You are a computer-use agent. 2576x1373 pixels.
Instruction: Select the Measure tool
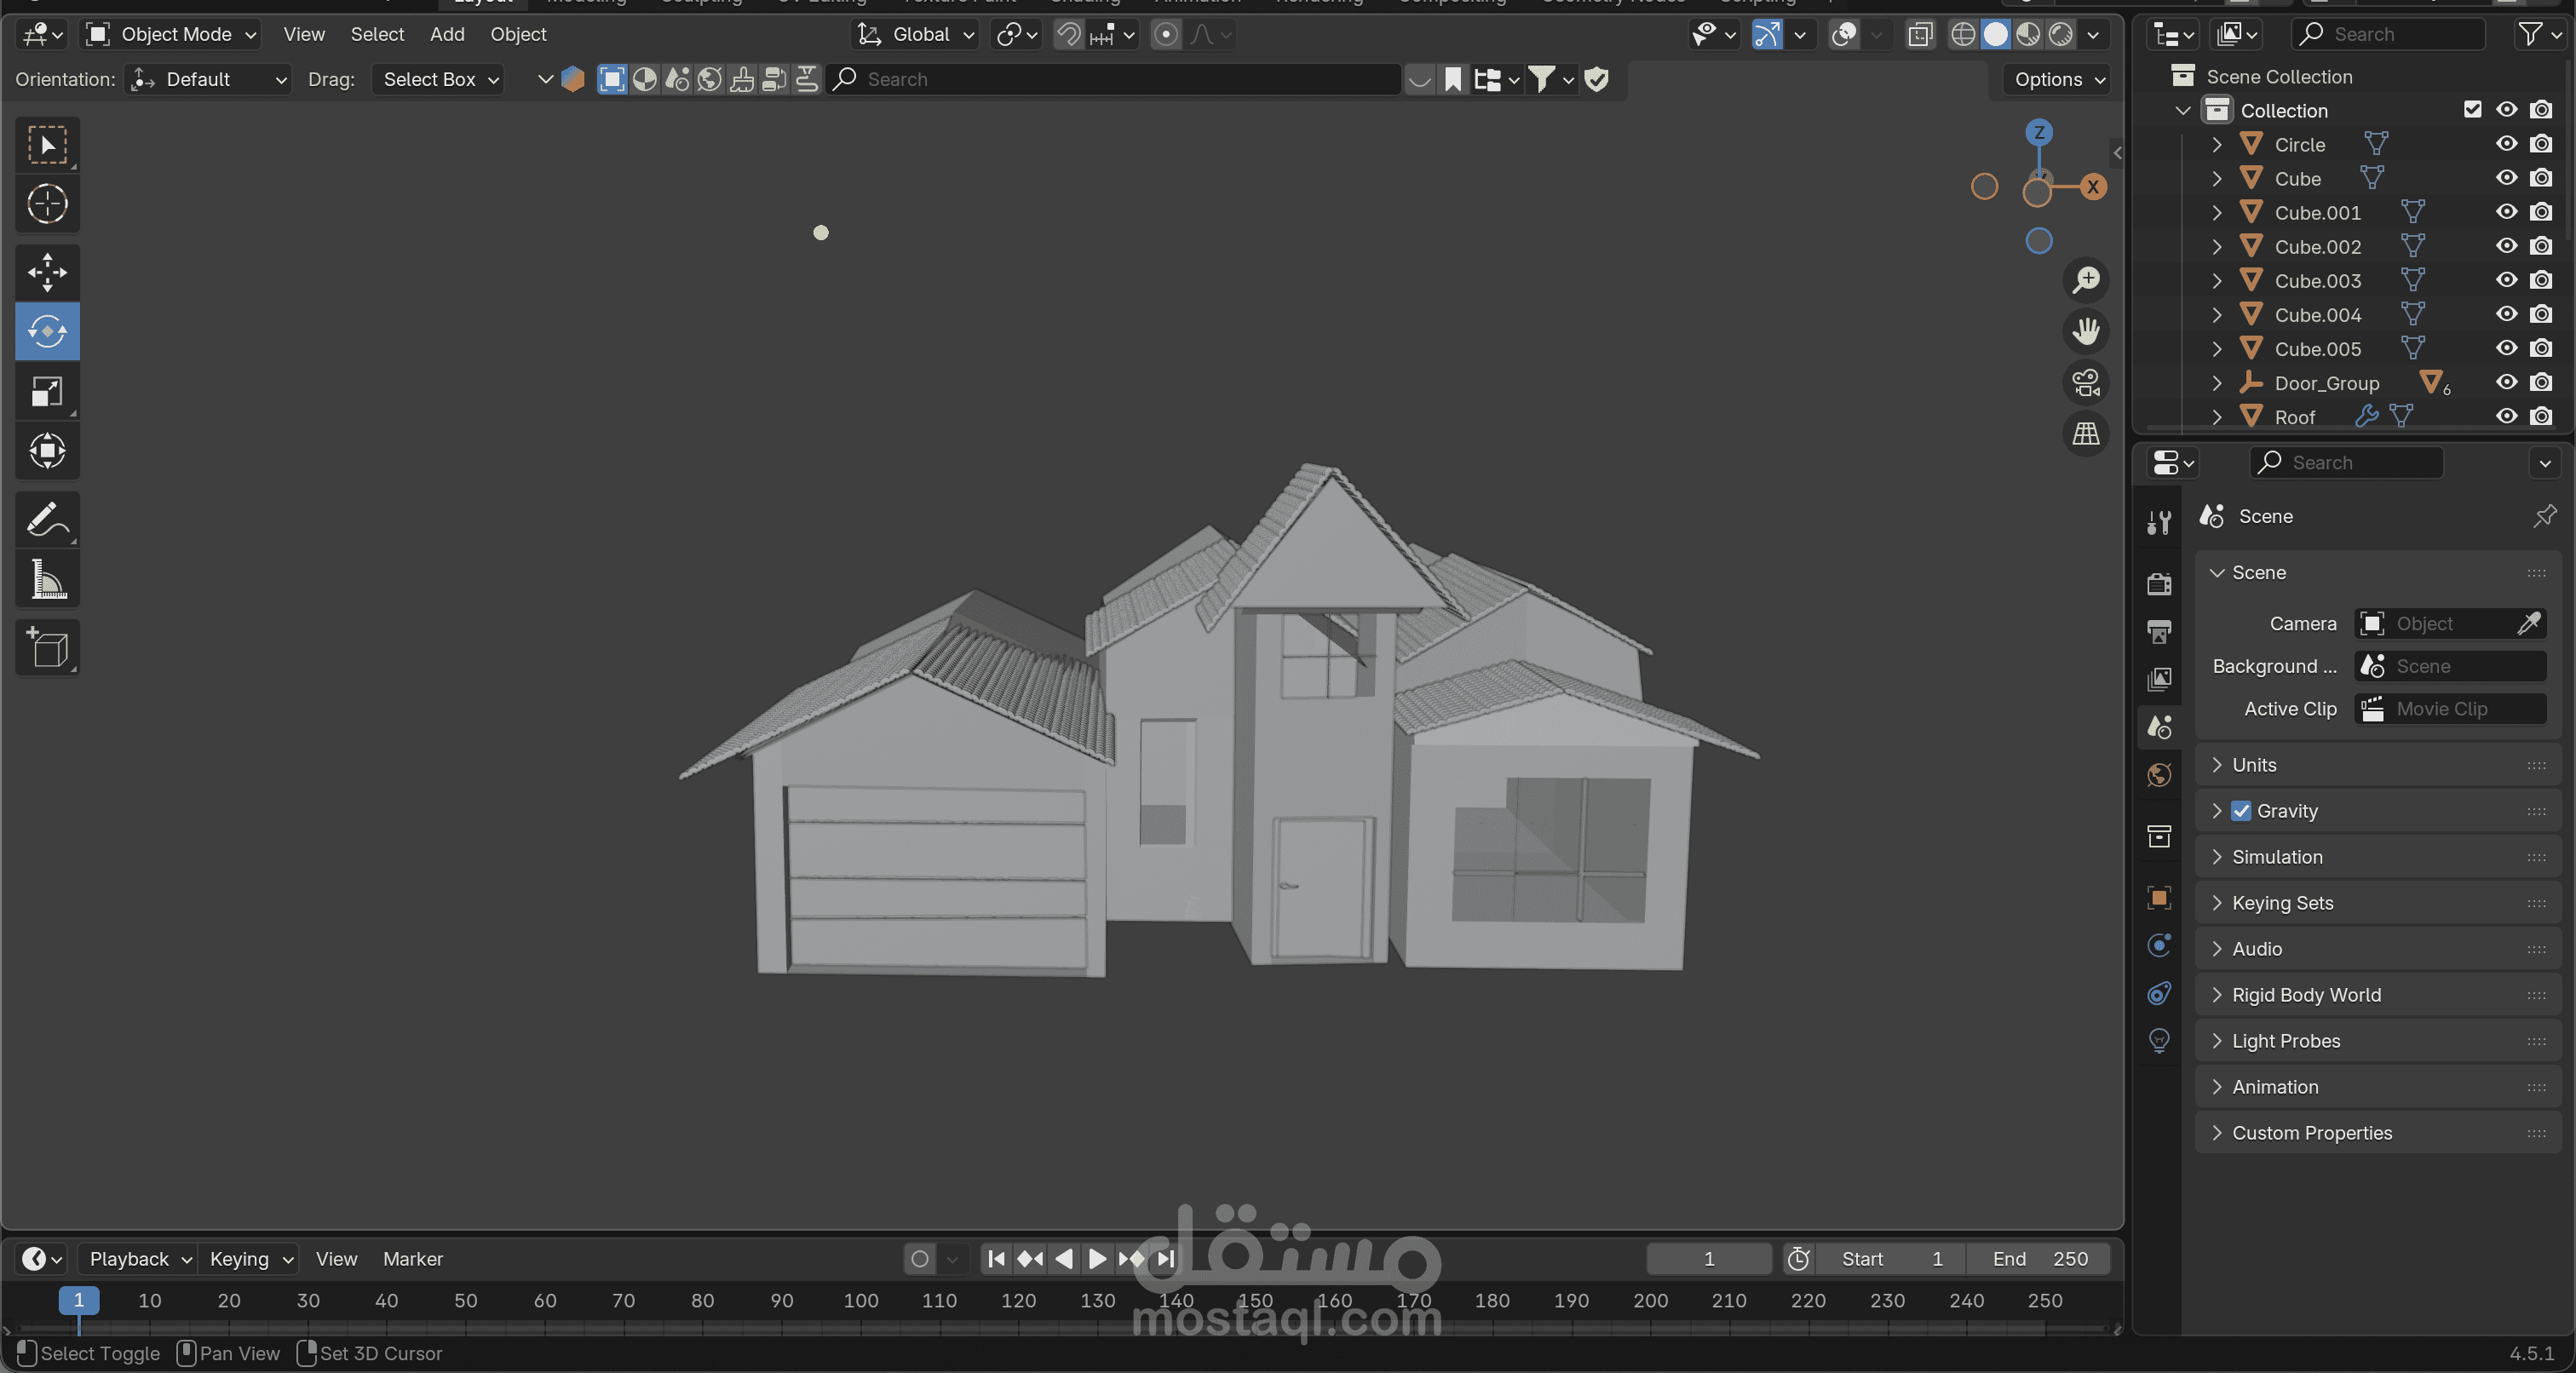pyautogui.click(x=47, y=579)
